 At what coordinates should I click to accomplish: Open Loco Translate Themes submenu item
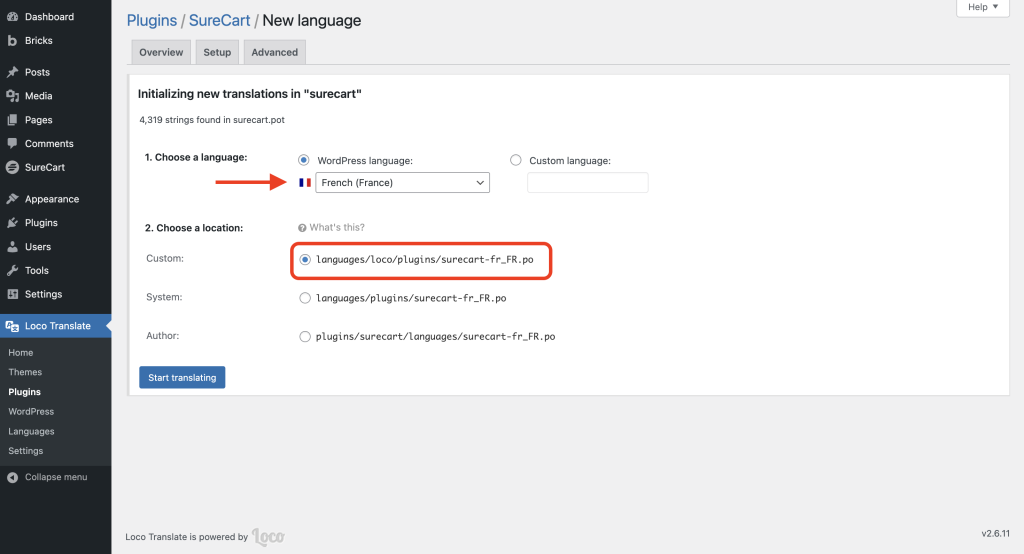(25, 372)
